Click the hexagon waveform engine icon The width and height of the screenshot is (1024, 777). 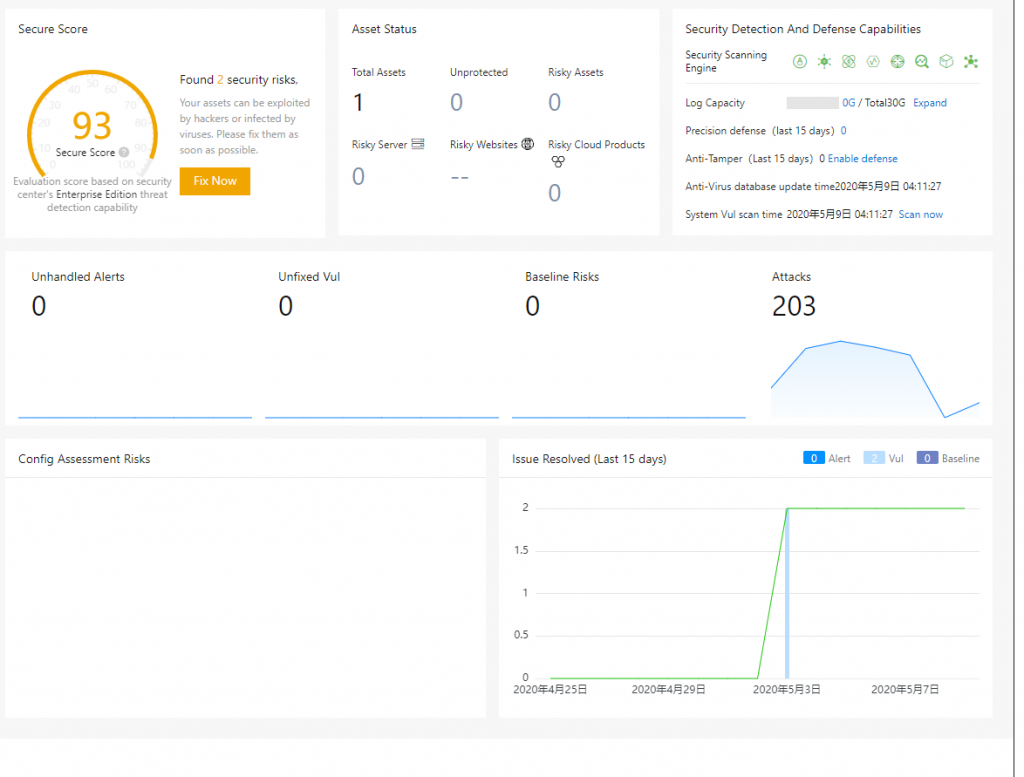pos(872,61)
